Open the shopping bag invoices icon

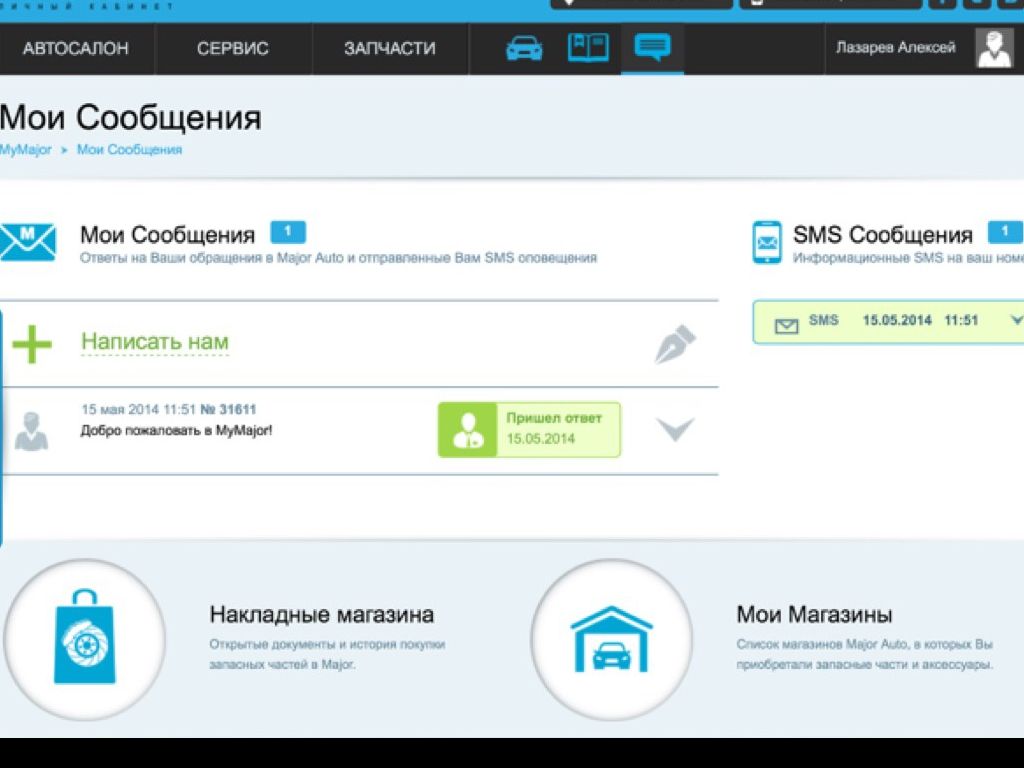tap(84, 639)
